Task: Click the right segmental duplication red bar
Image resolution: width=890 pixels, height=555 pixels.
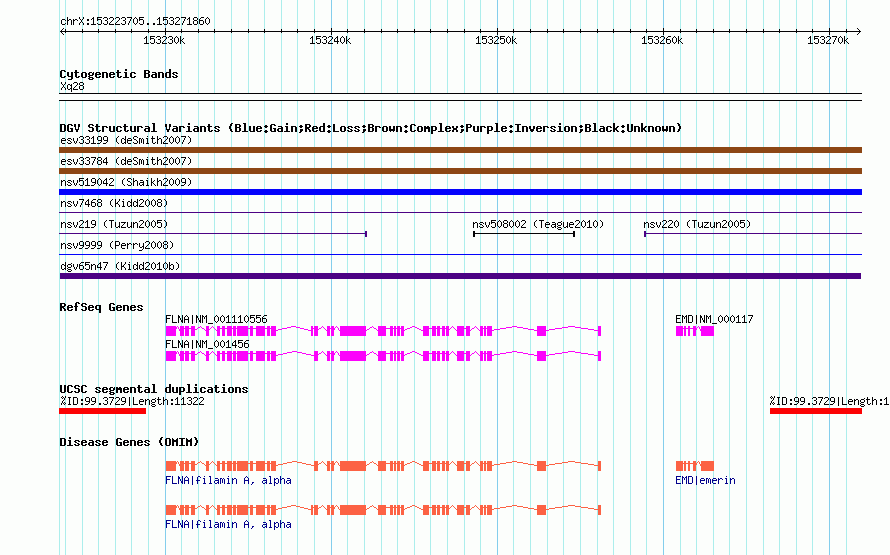Action: pos(816,411)
